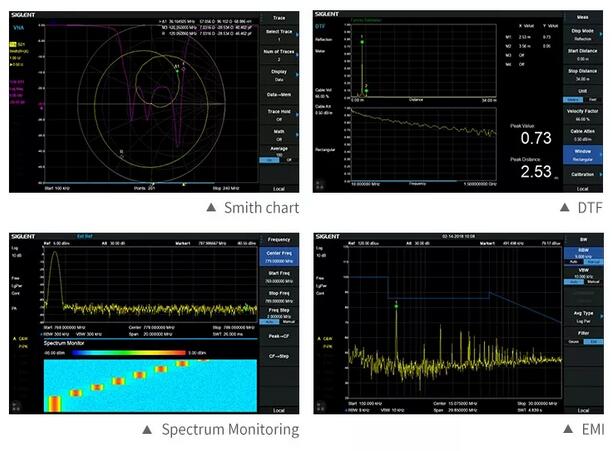The image size is (612, 451).
Task: Click the SIGLENT logo on the Spectrum Monitoring screen
Action: (x=24, y=237)
